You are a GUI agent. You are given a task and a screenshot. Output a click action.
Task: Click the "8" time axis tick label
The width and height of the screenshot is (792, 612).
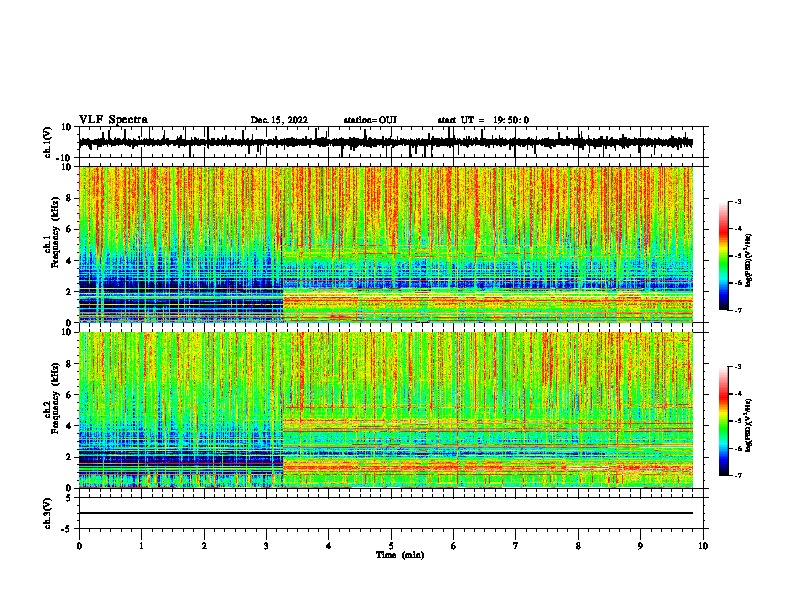578,546
